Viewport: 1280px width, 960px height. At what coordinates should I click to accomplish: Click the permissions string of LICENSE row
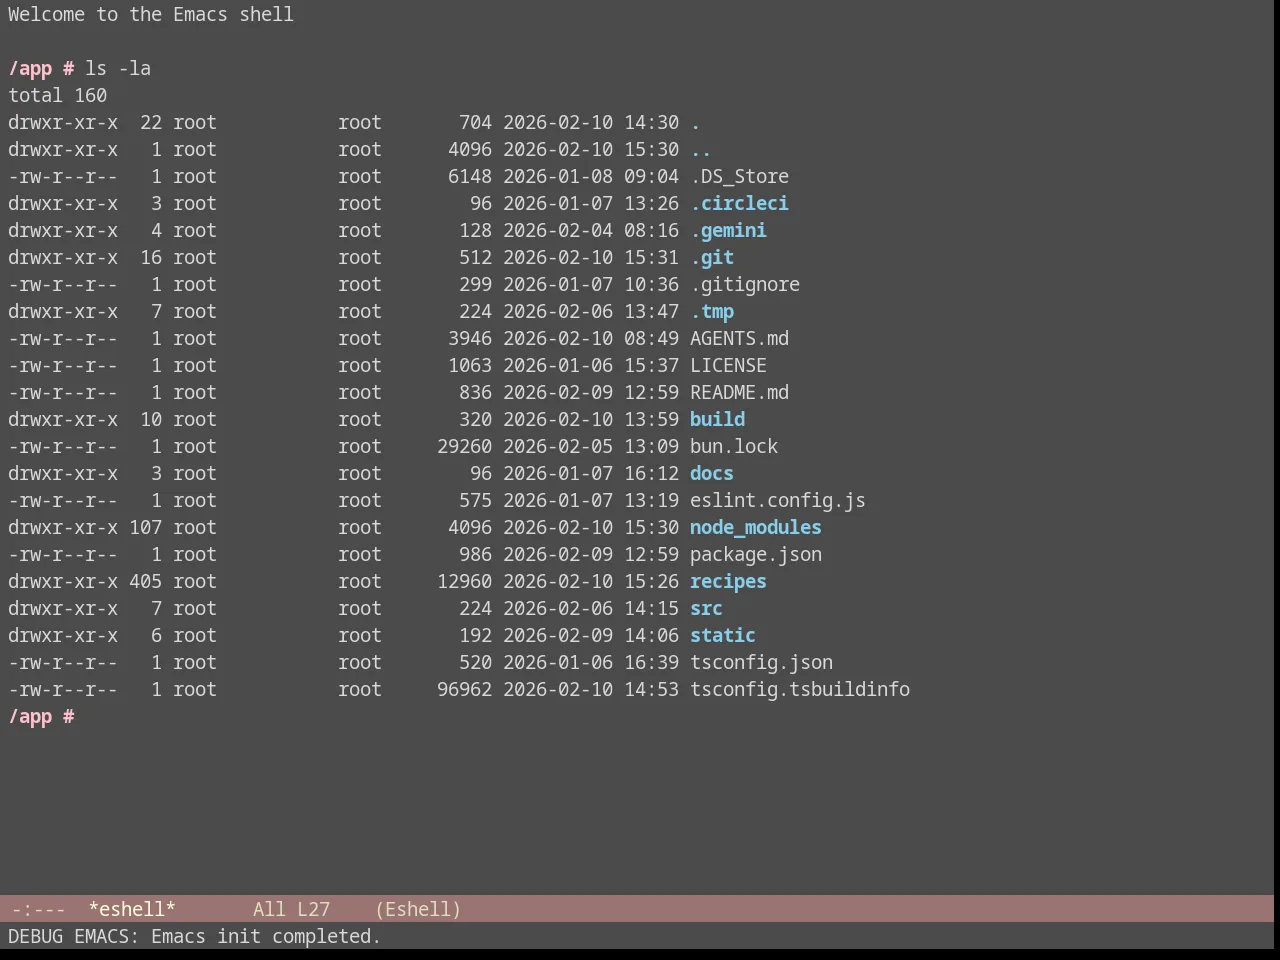[x=62, y=365]
